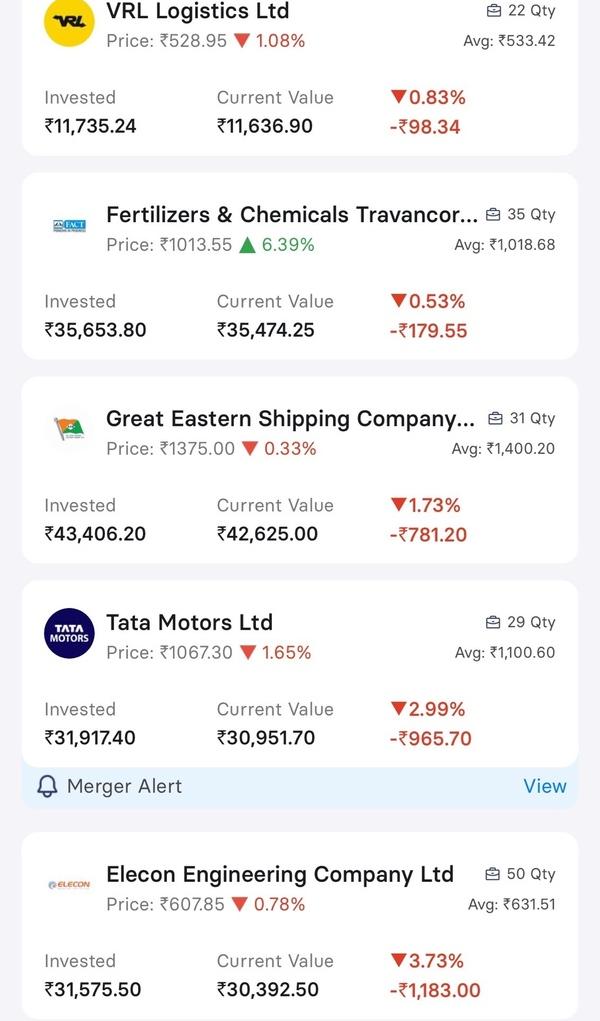600x1021 pixels.
Task: Select Elecon Engineering Company Ltd title
Action: point(280,874)
